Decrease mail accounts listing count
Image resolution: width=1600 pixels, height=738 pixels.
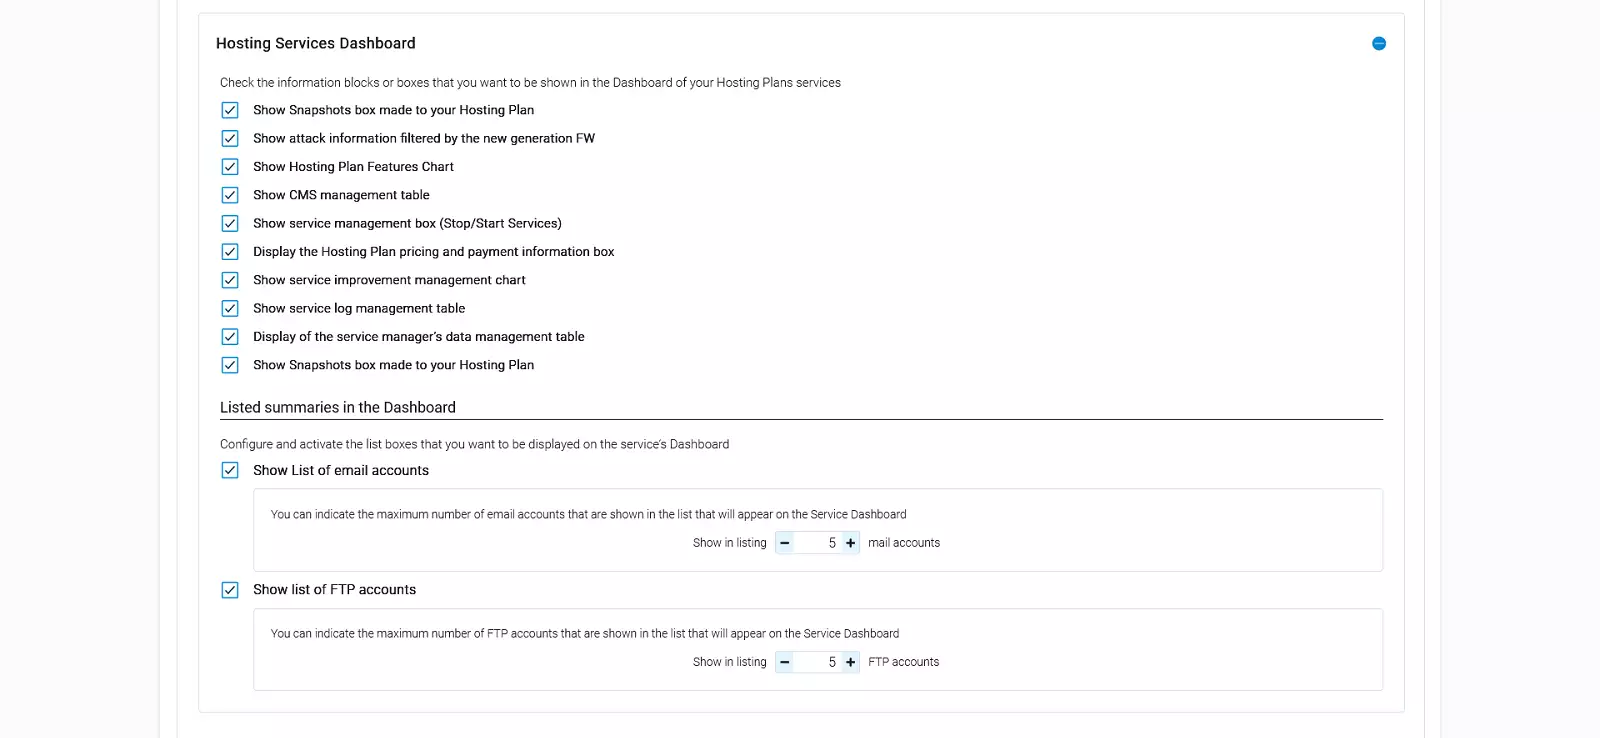pyautogui.click(x=785, y=543)
